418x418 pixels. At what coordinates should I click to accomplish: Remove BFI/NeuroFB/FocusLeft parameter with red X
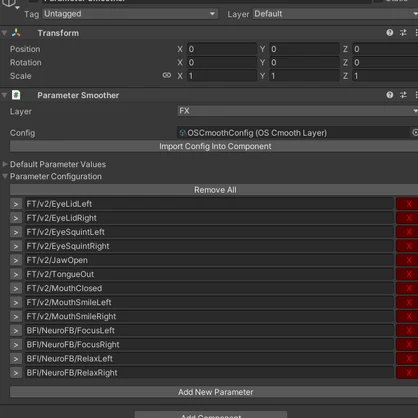(x=407, y=331)
